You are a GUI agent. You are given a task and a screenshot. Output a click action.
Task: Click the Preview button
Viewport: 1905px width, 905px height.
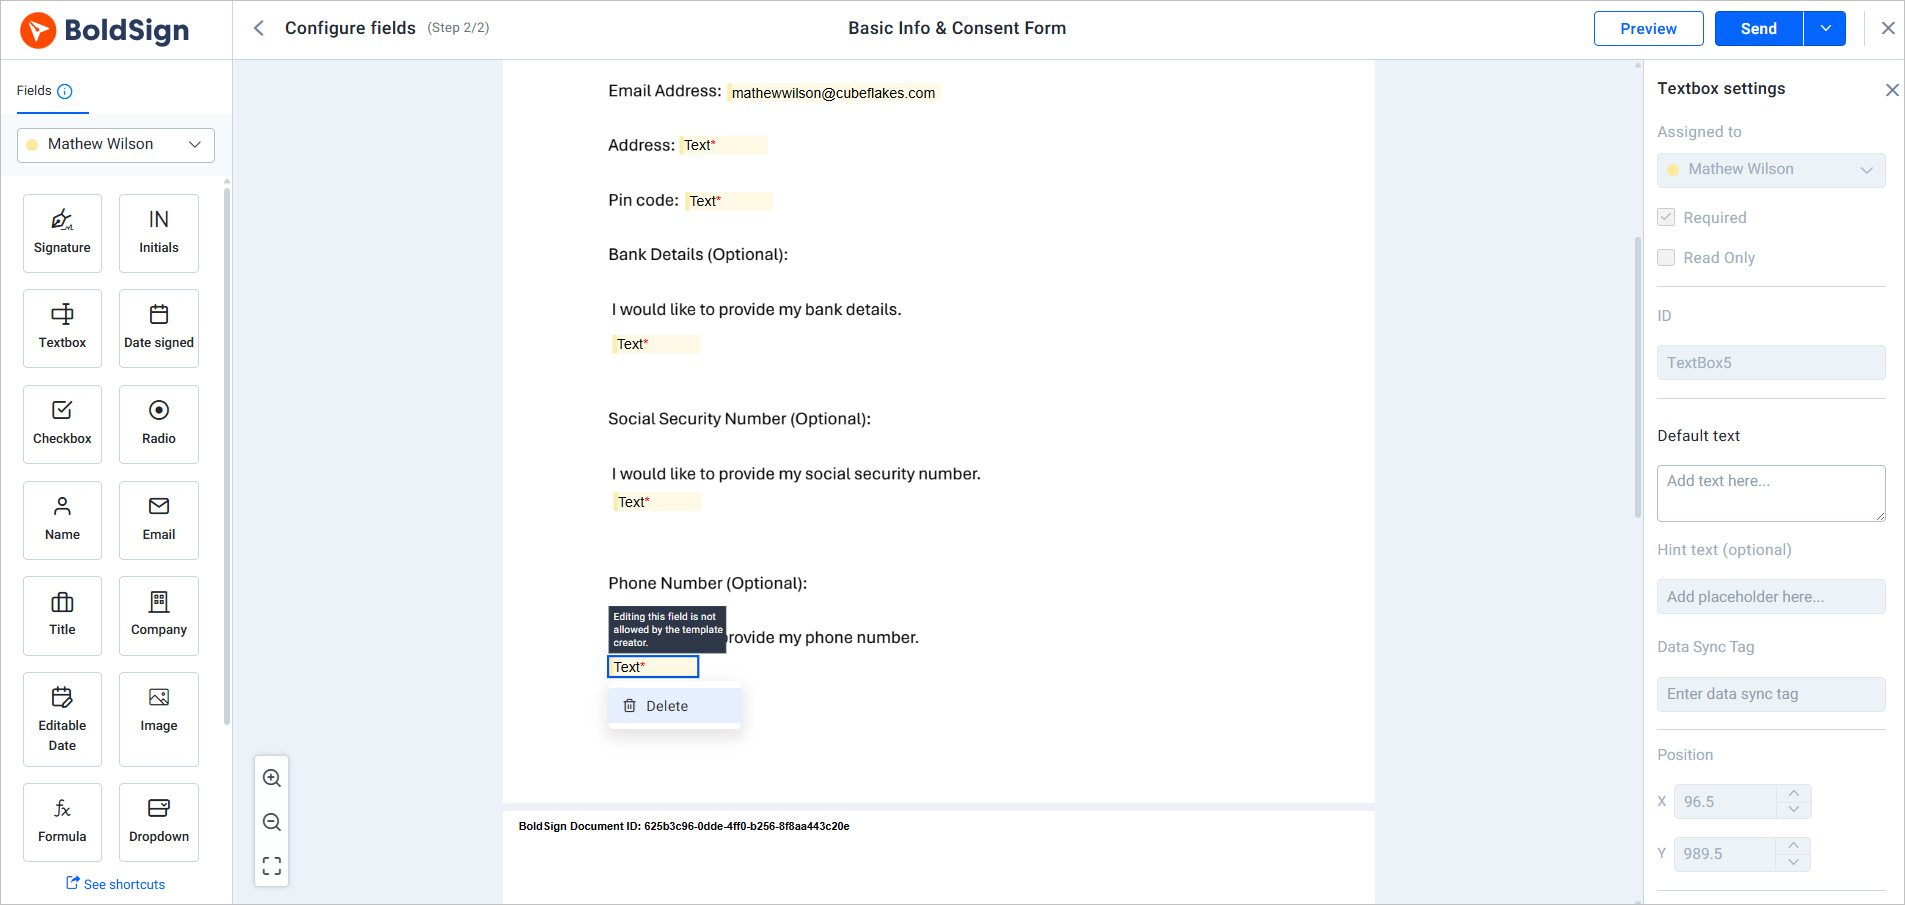(1648, 28)
